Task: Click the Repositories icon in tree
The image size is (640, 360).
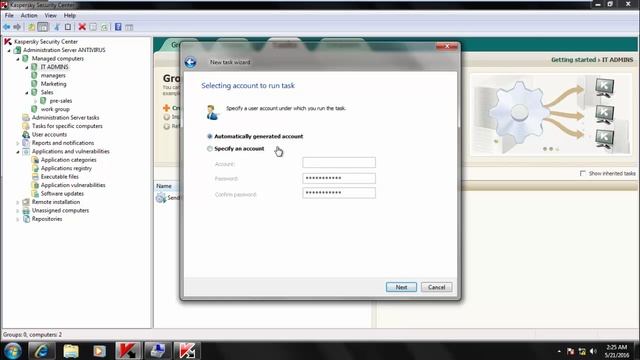Action: [x=26, y=219]
